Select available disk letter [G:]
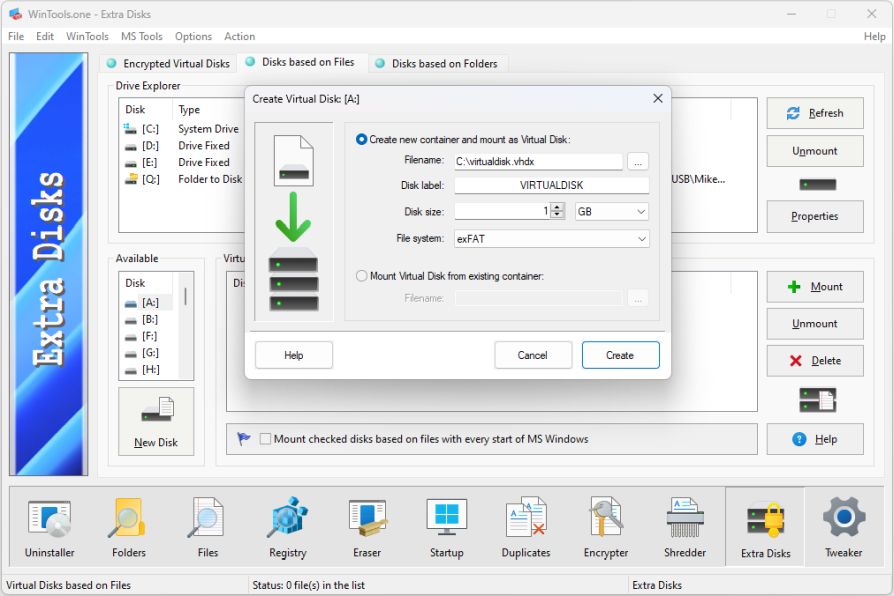 coord(149,352)
